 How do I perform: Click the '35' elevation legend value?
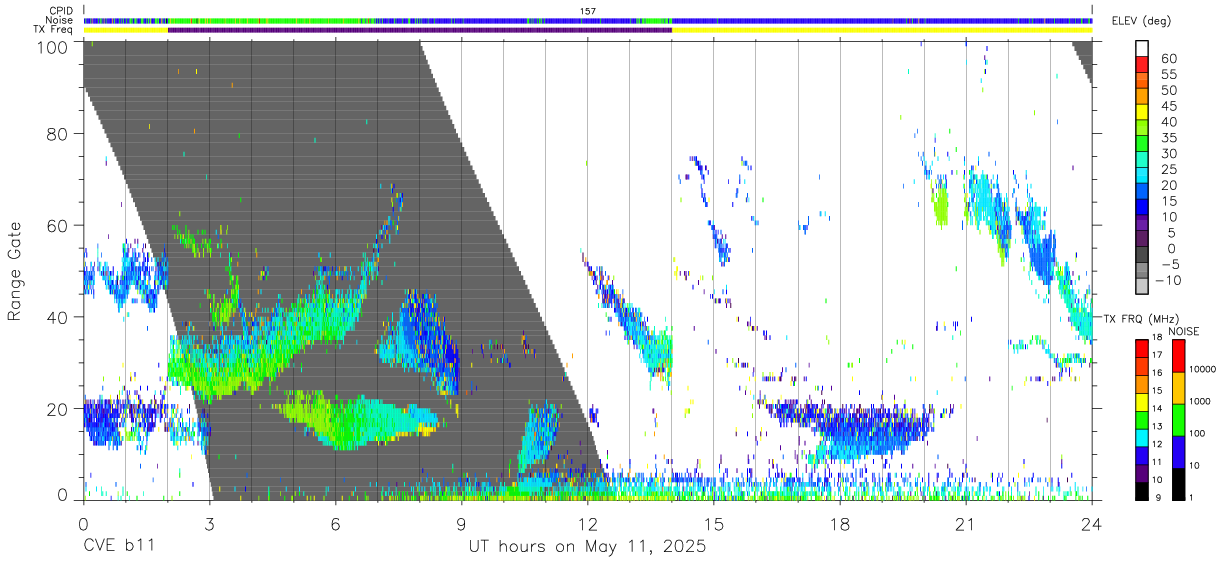(1167, 138)
